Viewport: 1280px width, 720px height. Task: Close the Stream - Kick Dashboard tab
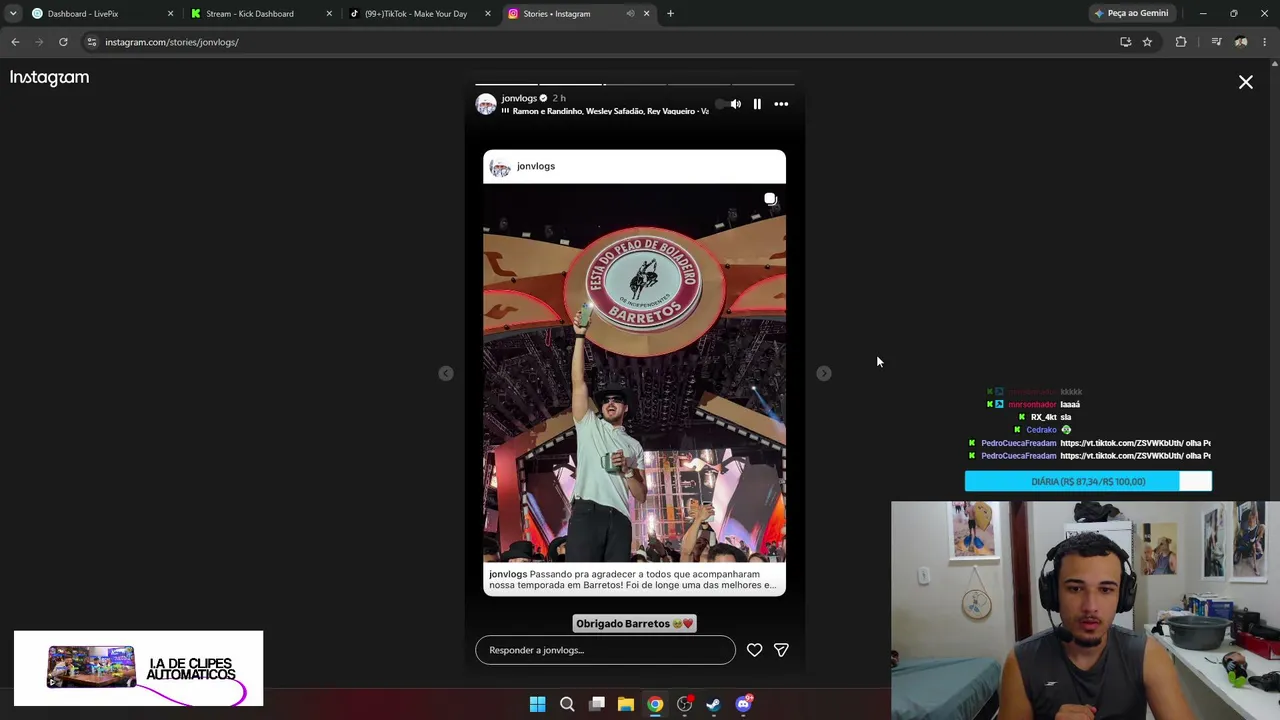pyautogui.click(x=329, y=14)
